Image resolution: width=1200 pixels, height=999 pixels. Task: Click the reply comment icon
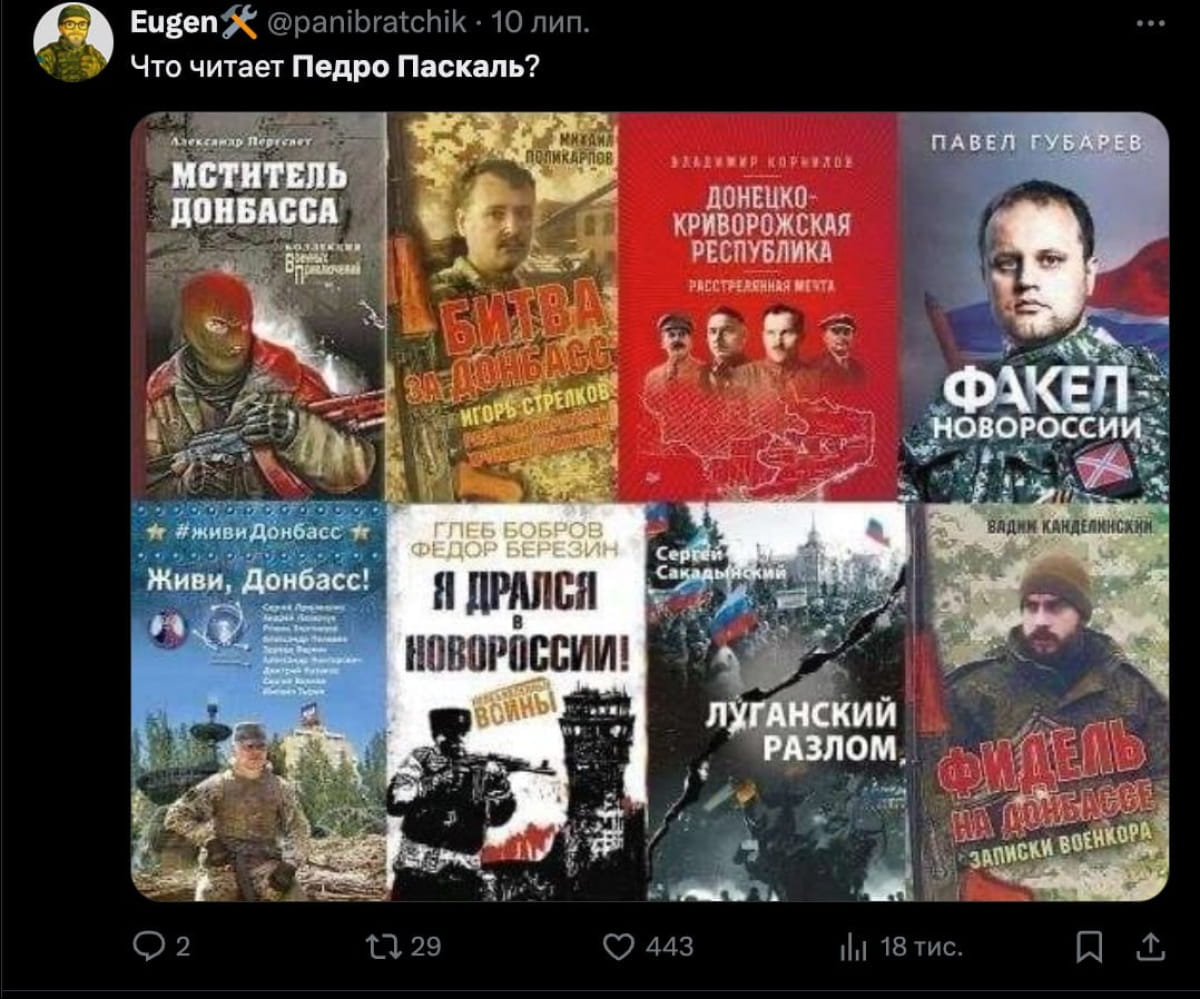click(x=149, y=946)
